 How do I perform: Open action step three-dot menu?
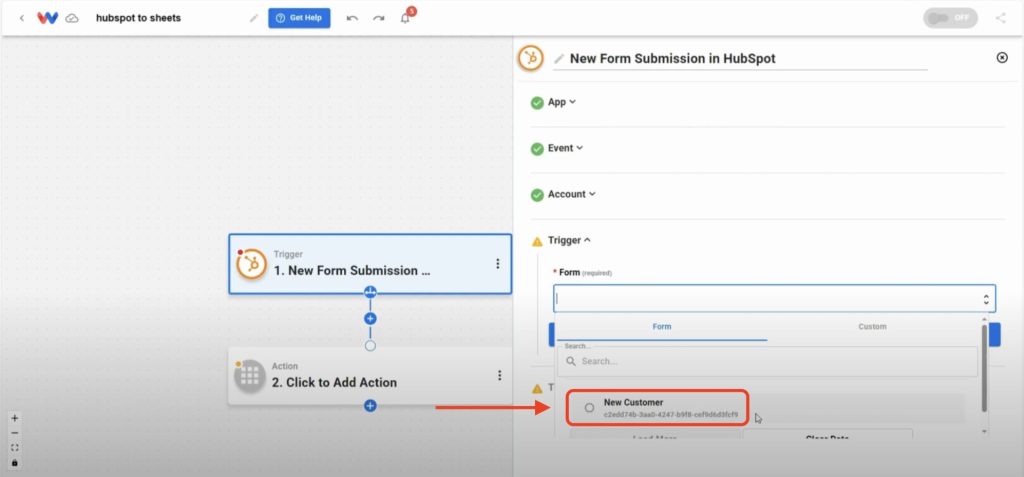point(500,376)
